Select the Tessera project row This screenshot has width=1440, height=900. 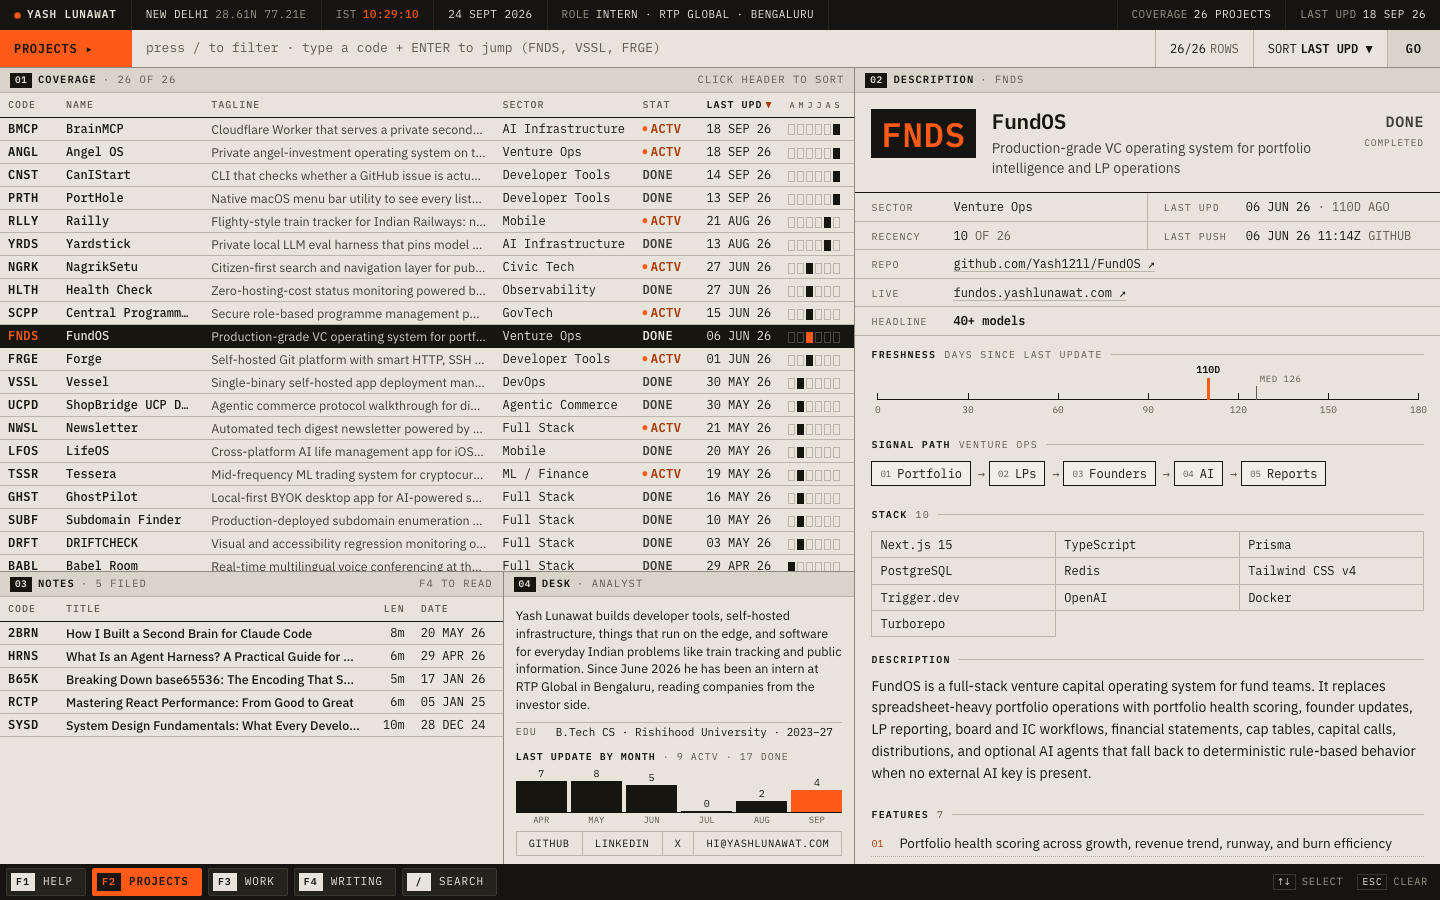427,474
